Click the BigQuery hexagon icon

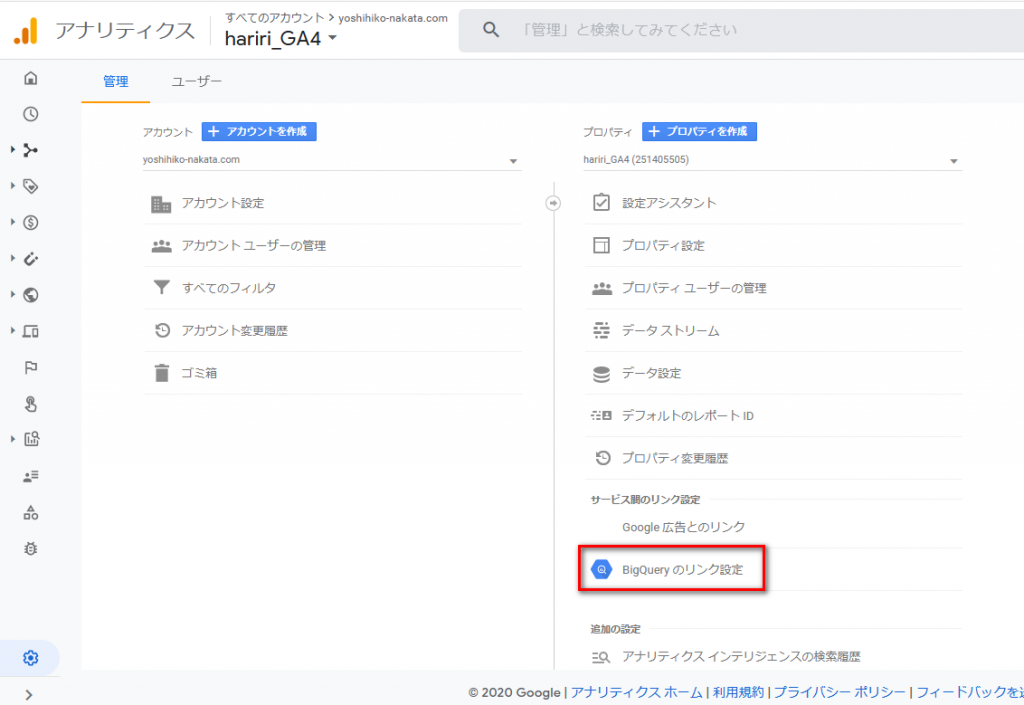pos(601,569)
